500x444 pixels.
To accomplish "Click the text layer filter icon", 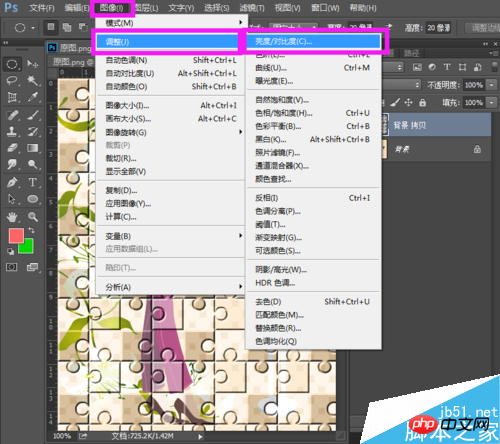I will (447, 67).
